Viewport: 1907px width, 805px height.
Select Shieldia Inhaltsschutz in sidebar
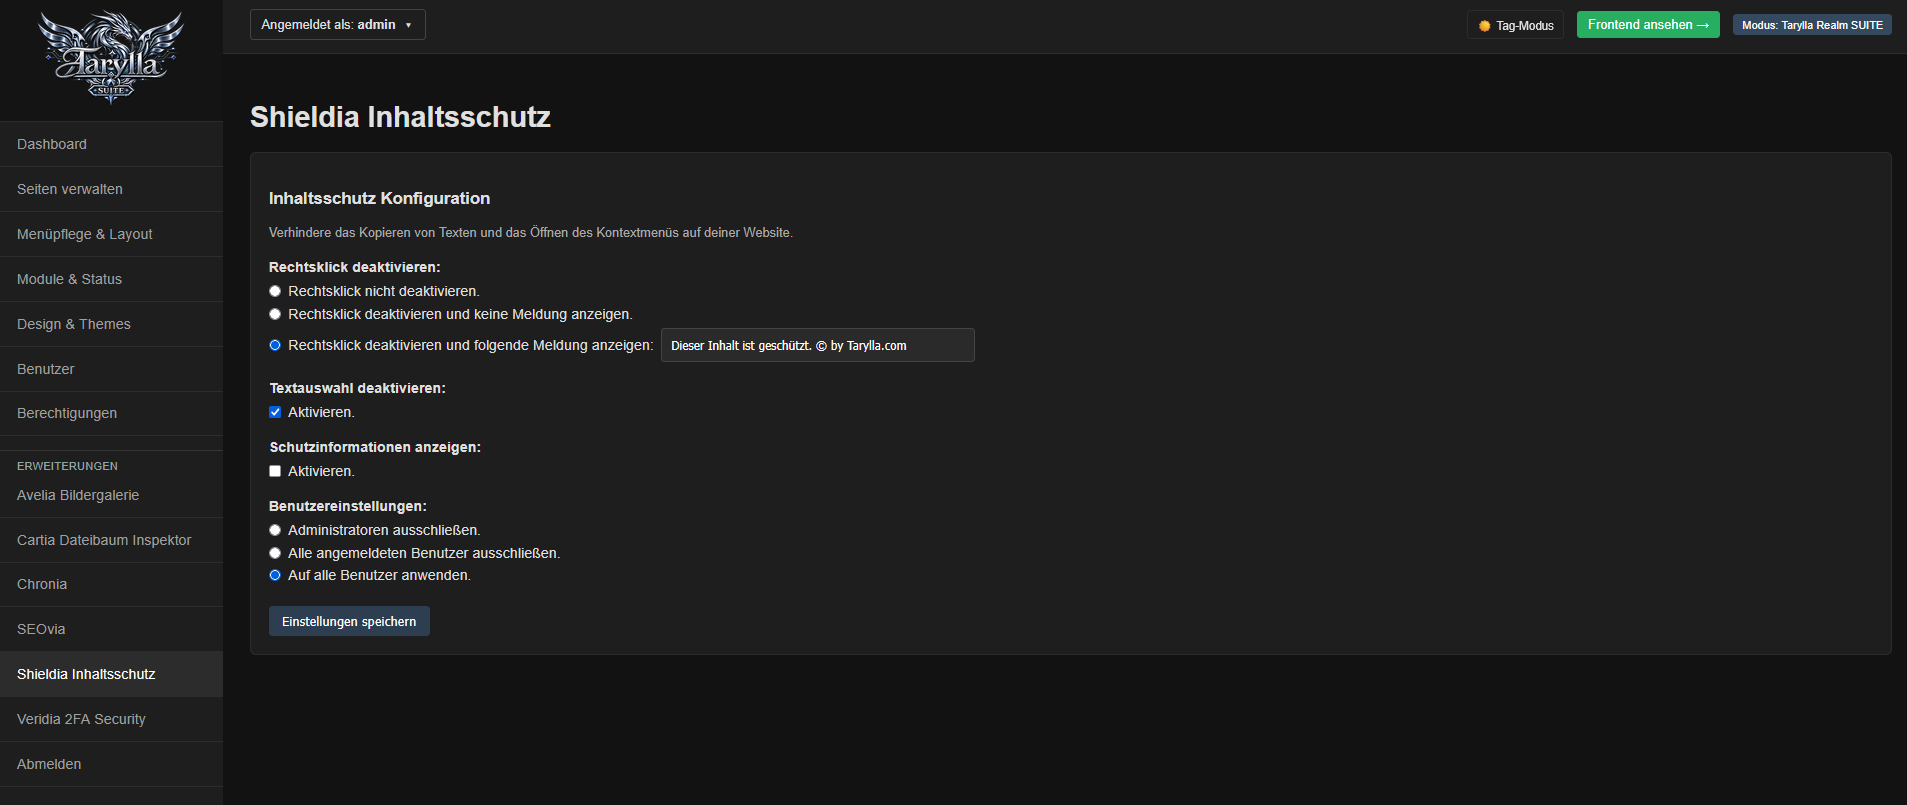click(x=111, y=674)
